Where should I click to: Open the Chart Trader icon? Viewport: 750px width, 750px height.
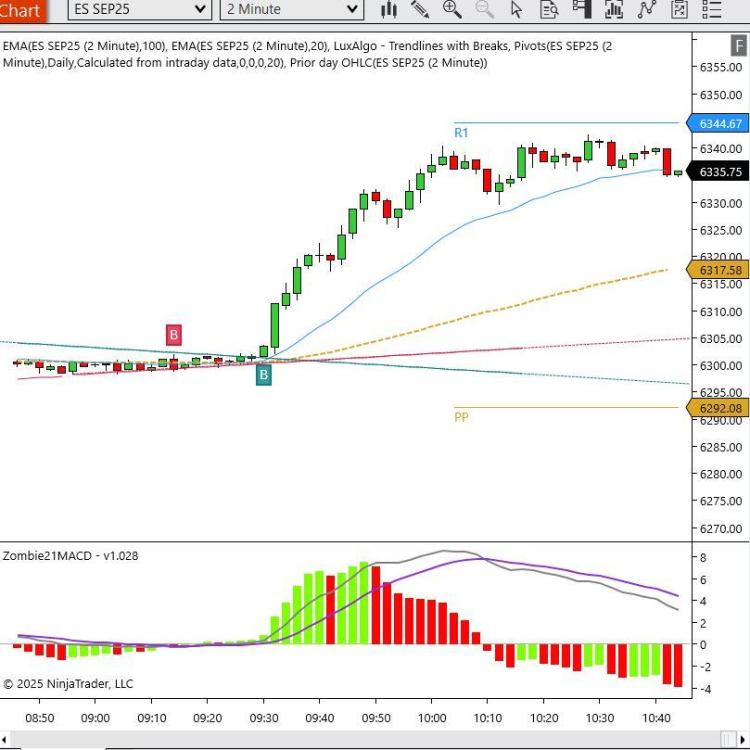pyautogui.click(x=581, y=10)
